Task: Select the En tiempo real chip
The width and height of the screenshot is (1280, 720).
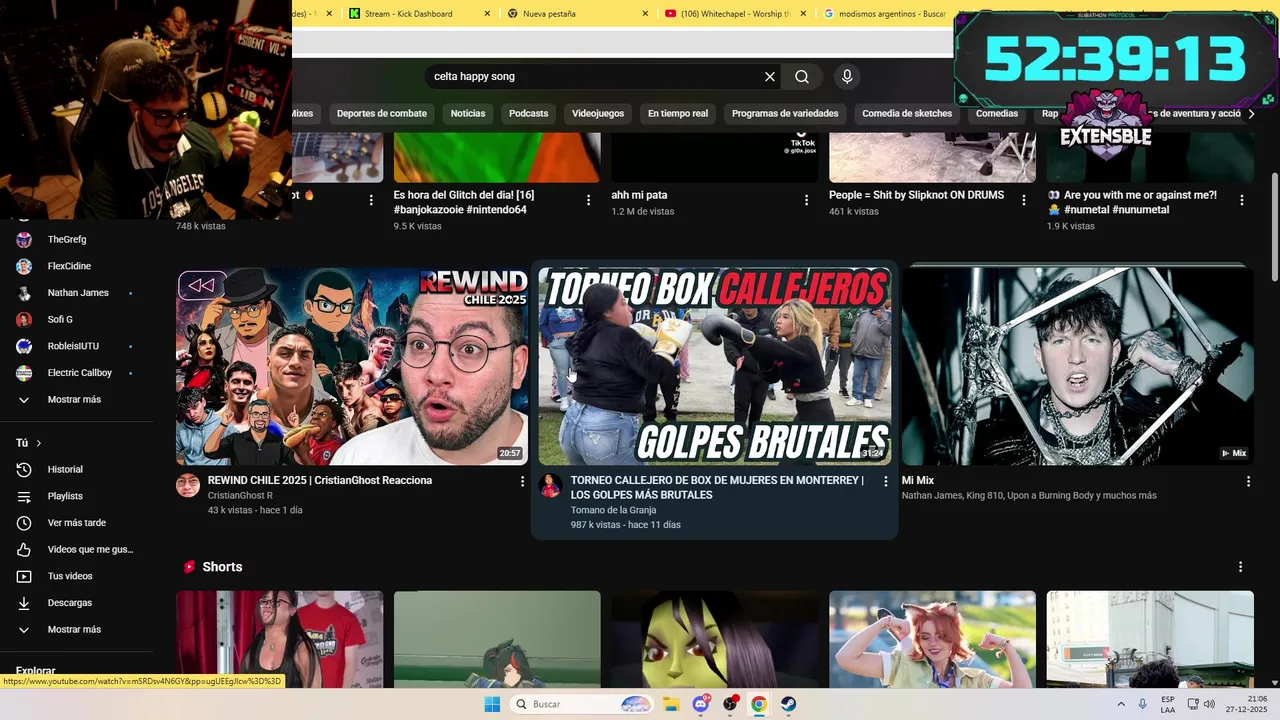Action: coord(678,114)
